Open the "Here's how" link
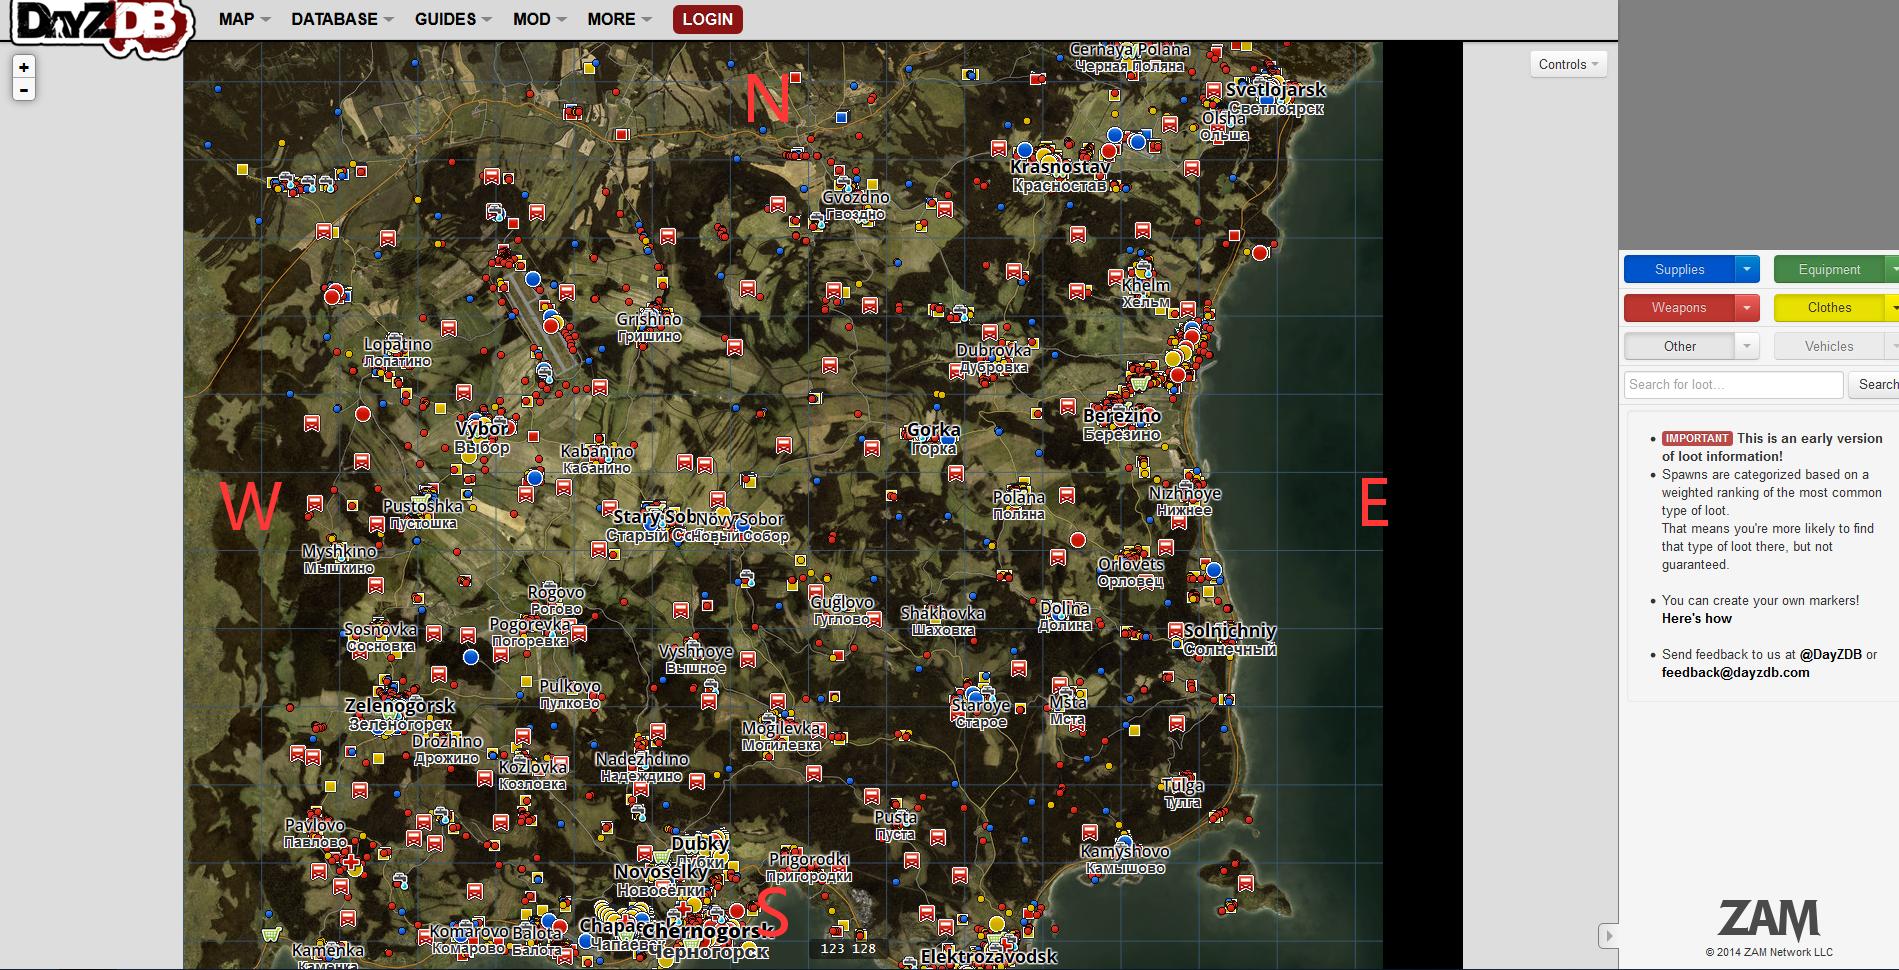1899x970 pixels. tap(1697, 619)
